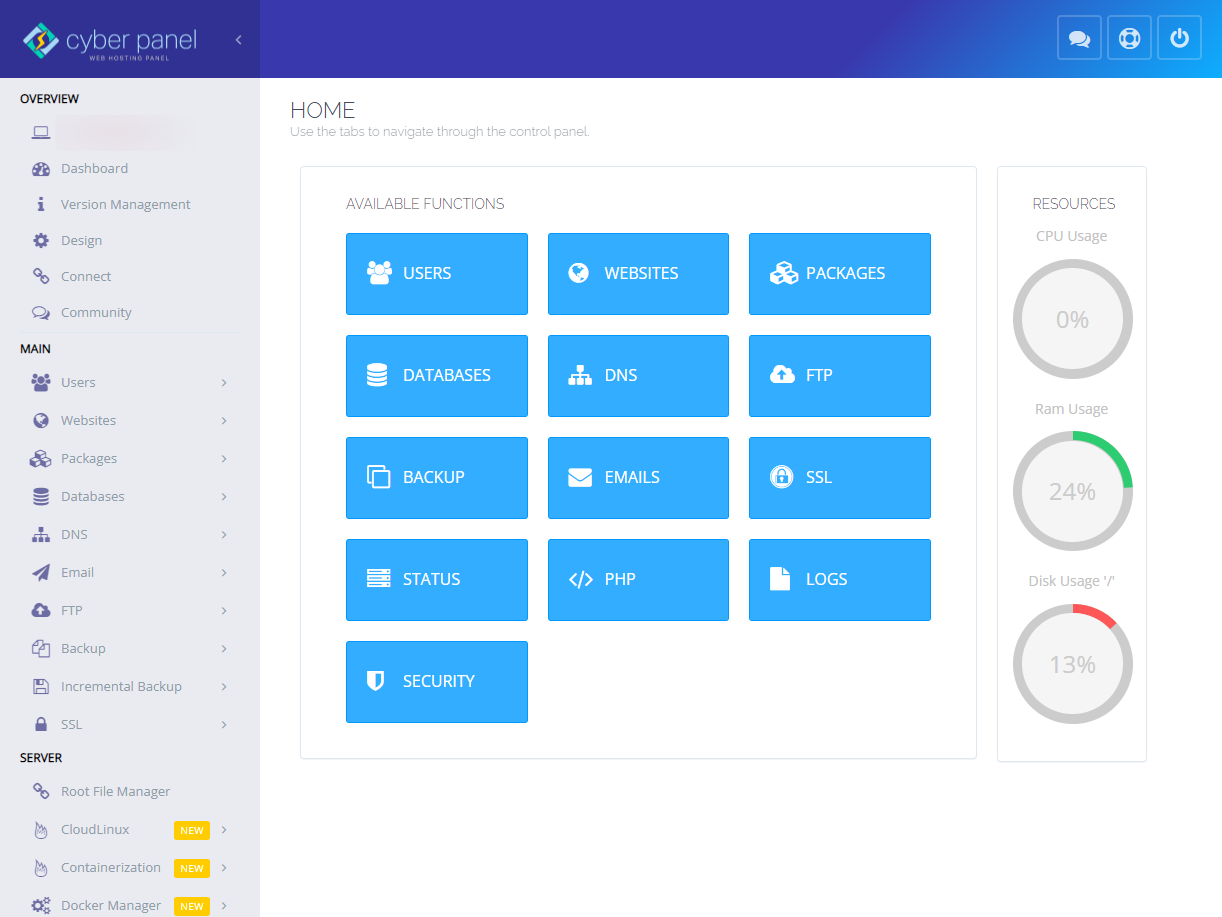Open the lifebuoy support icon
1222x917 pixels.
point(1129,38)
